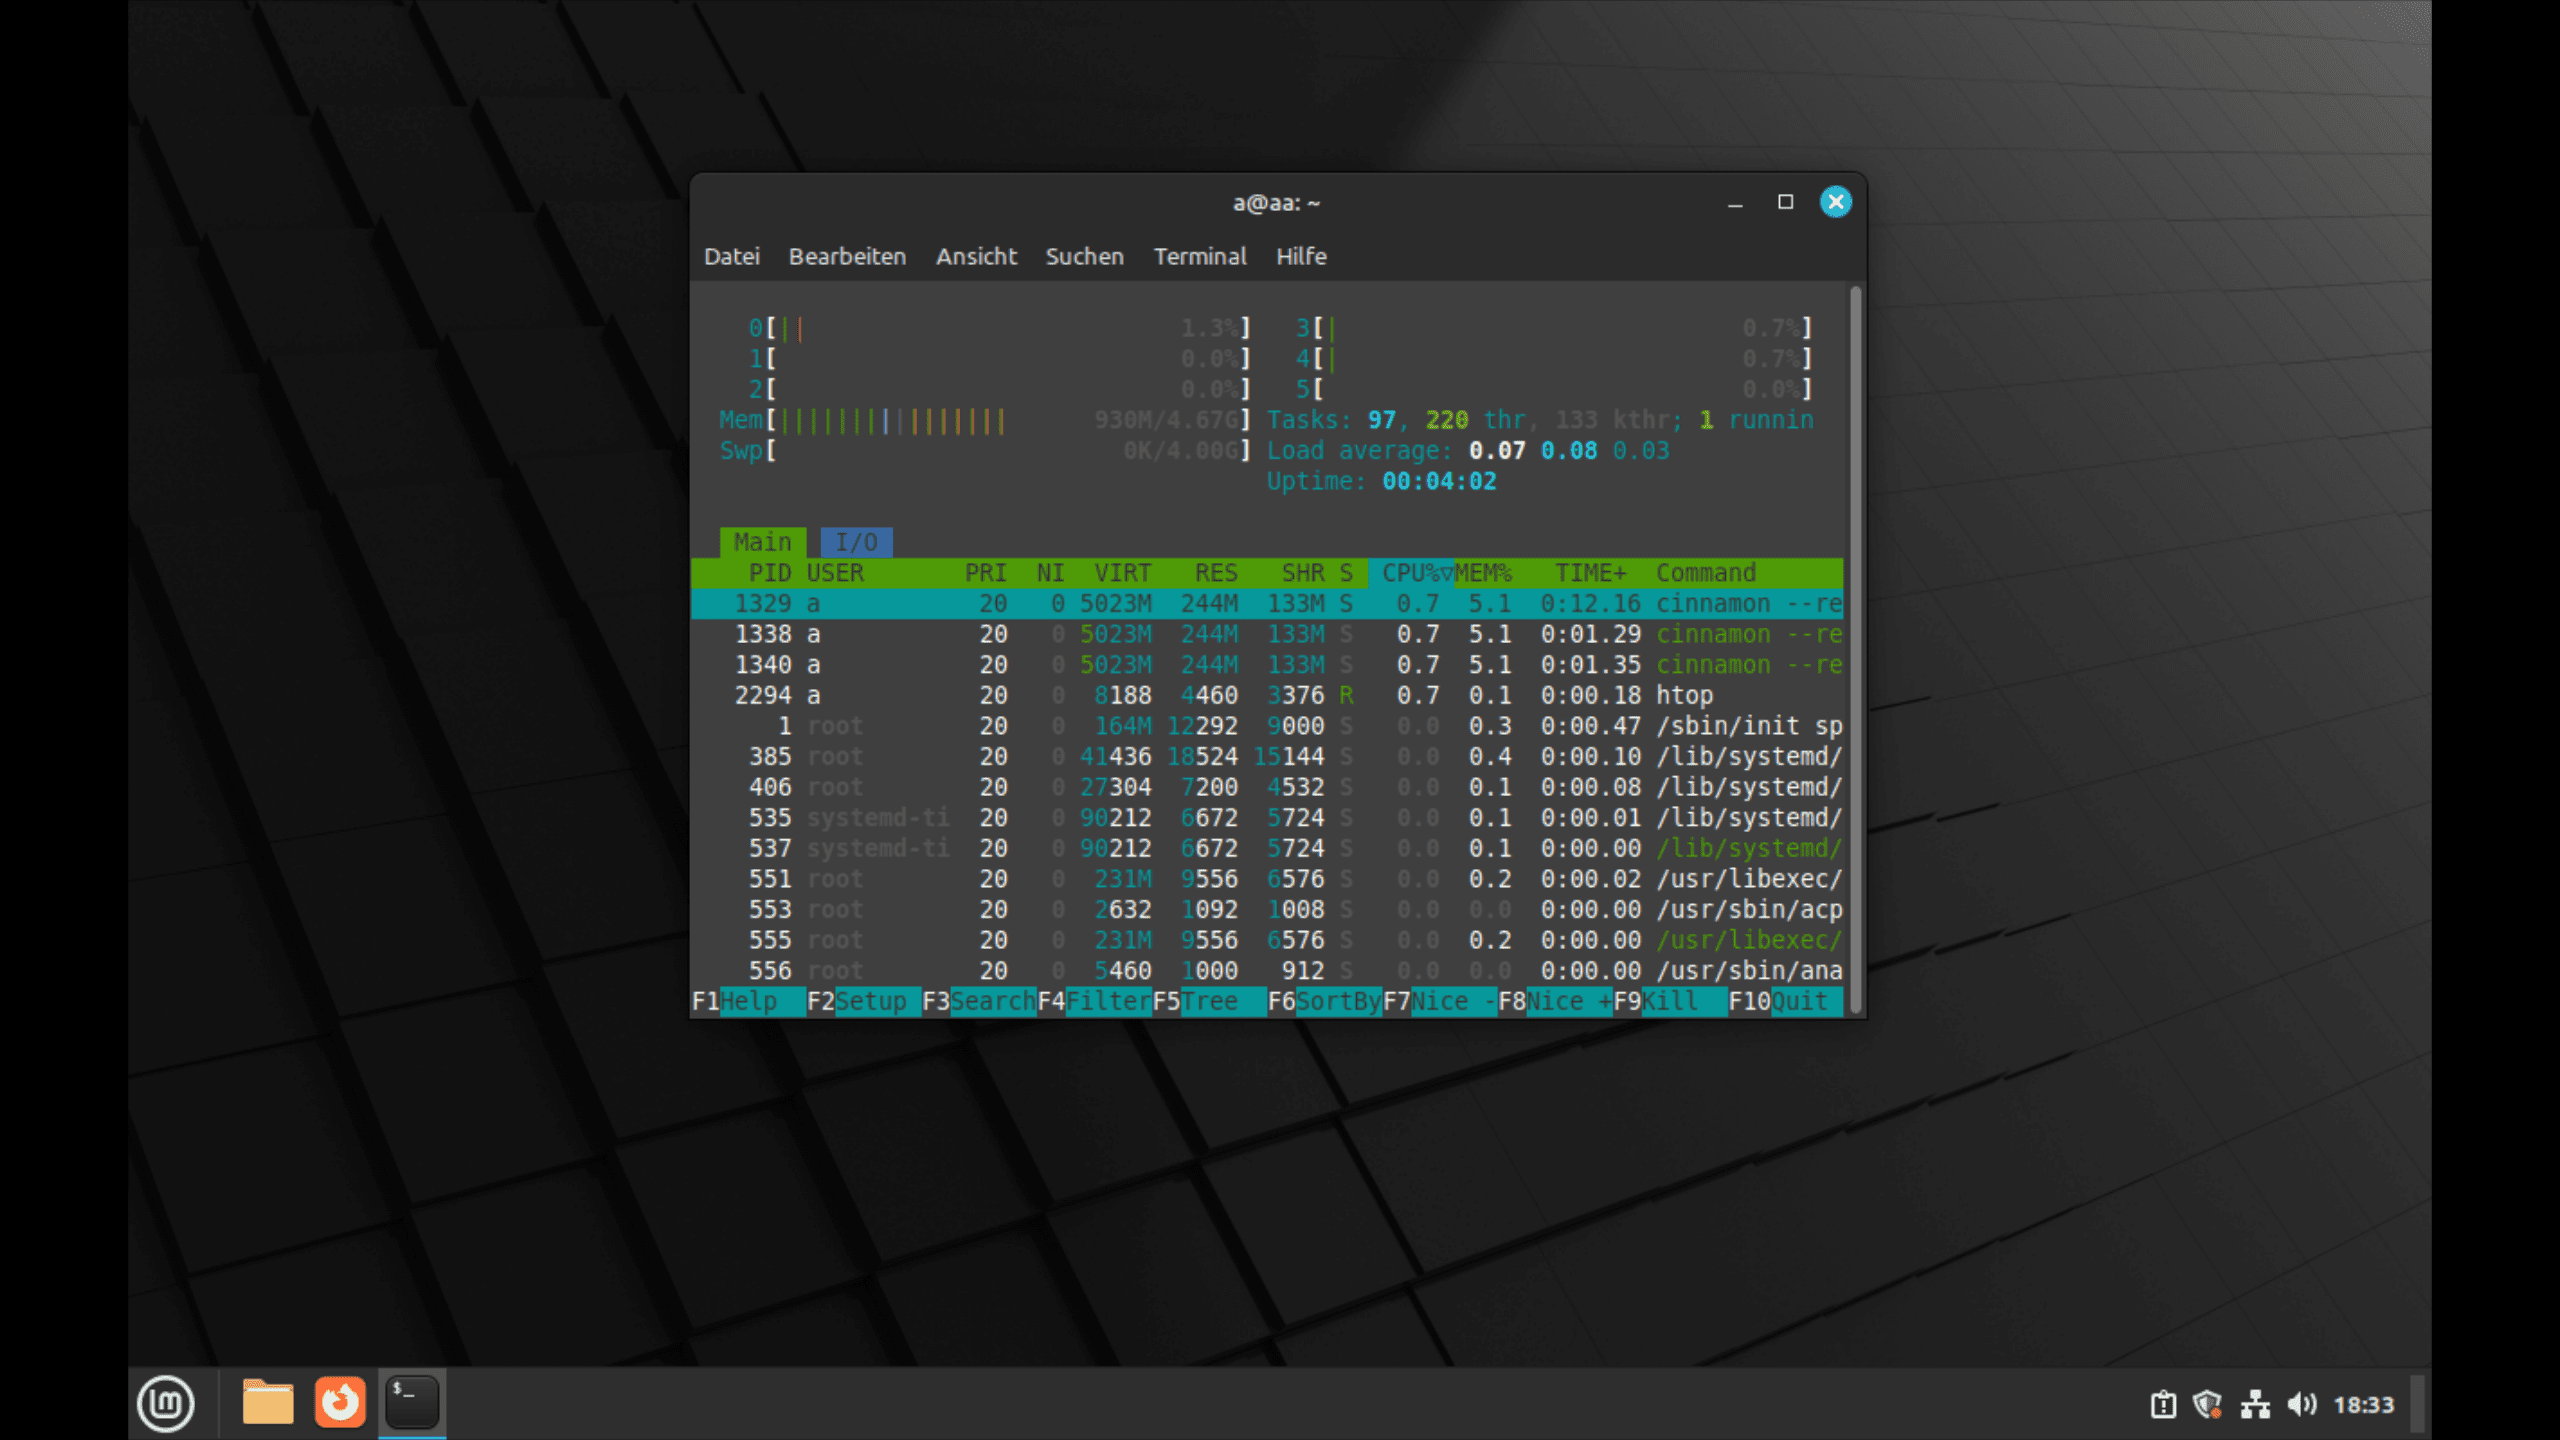Open the network connections tray icon
This screenshot has width=2560, height=1440.
click(2255, 1405)
